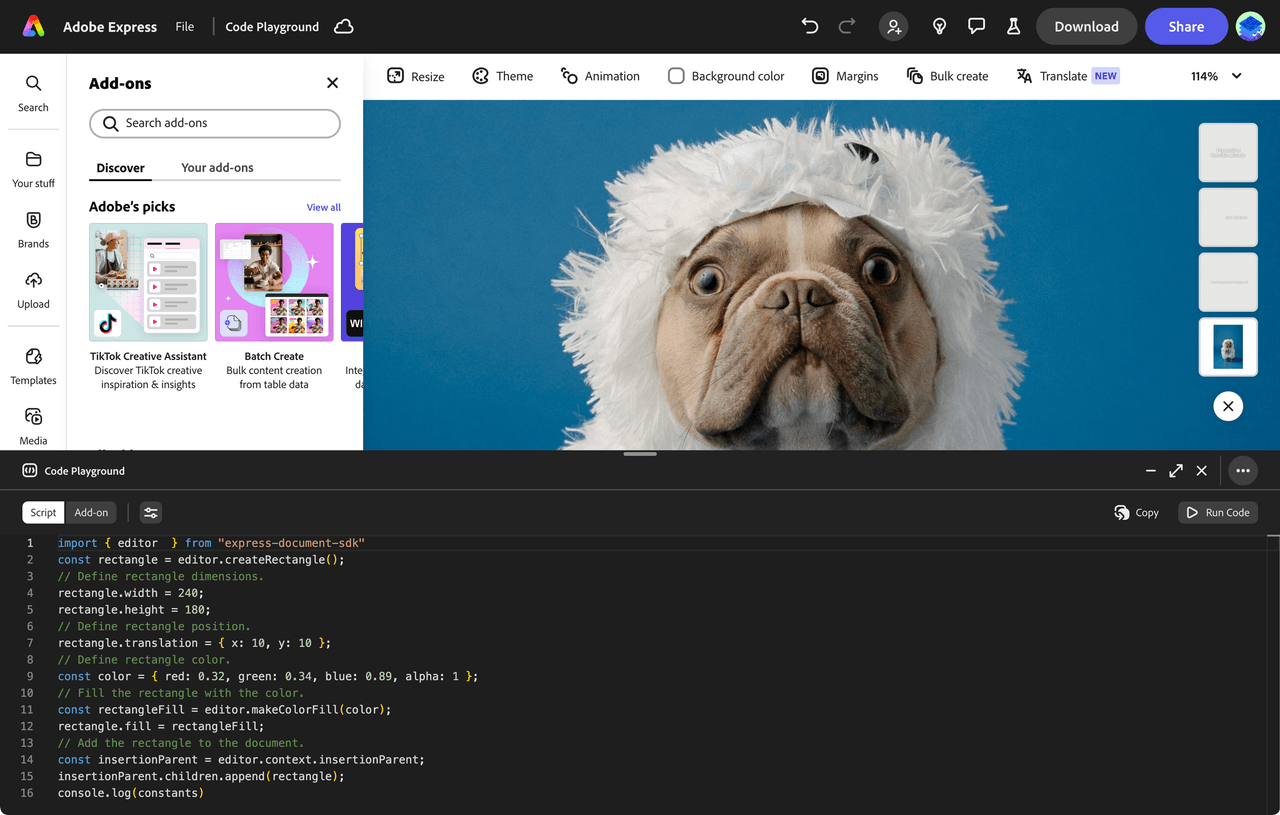Expand the Code Playground panel to full size
Image resolution: width=1280 pixels, height=815 pixels.
tap(1176, 471)
